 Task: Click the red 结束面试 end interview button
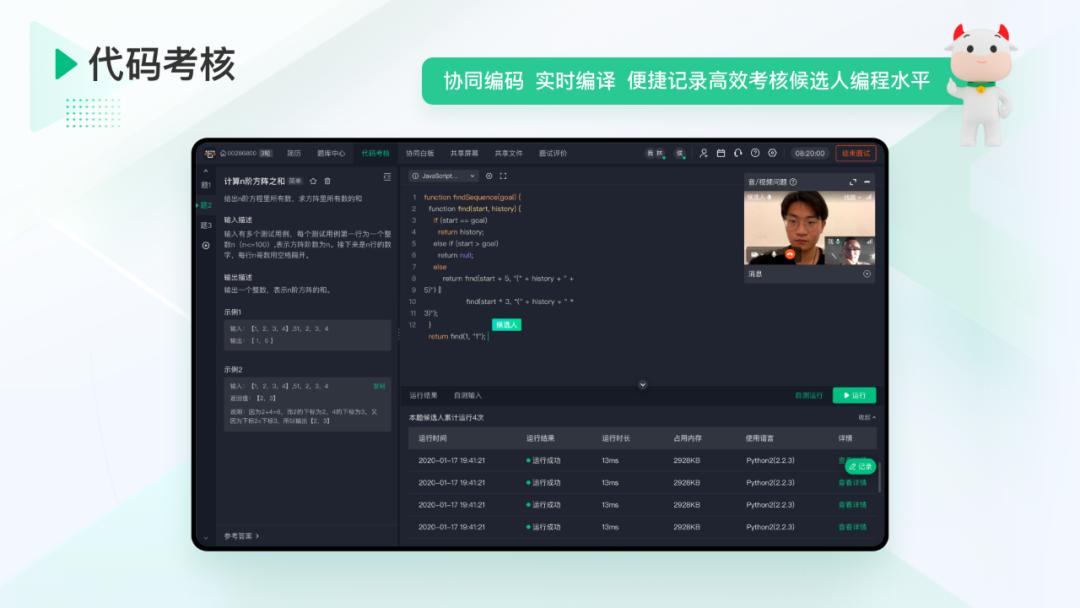[855, 153]
